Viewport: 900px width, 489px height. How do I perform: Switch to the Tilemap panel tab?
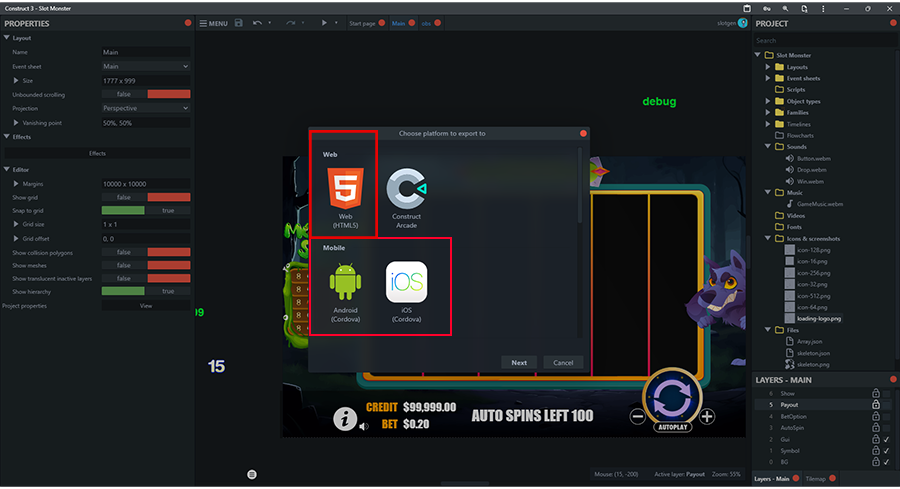(x=815, y=479)
